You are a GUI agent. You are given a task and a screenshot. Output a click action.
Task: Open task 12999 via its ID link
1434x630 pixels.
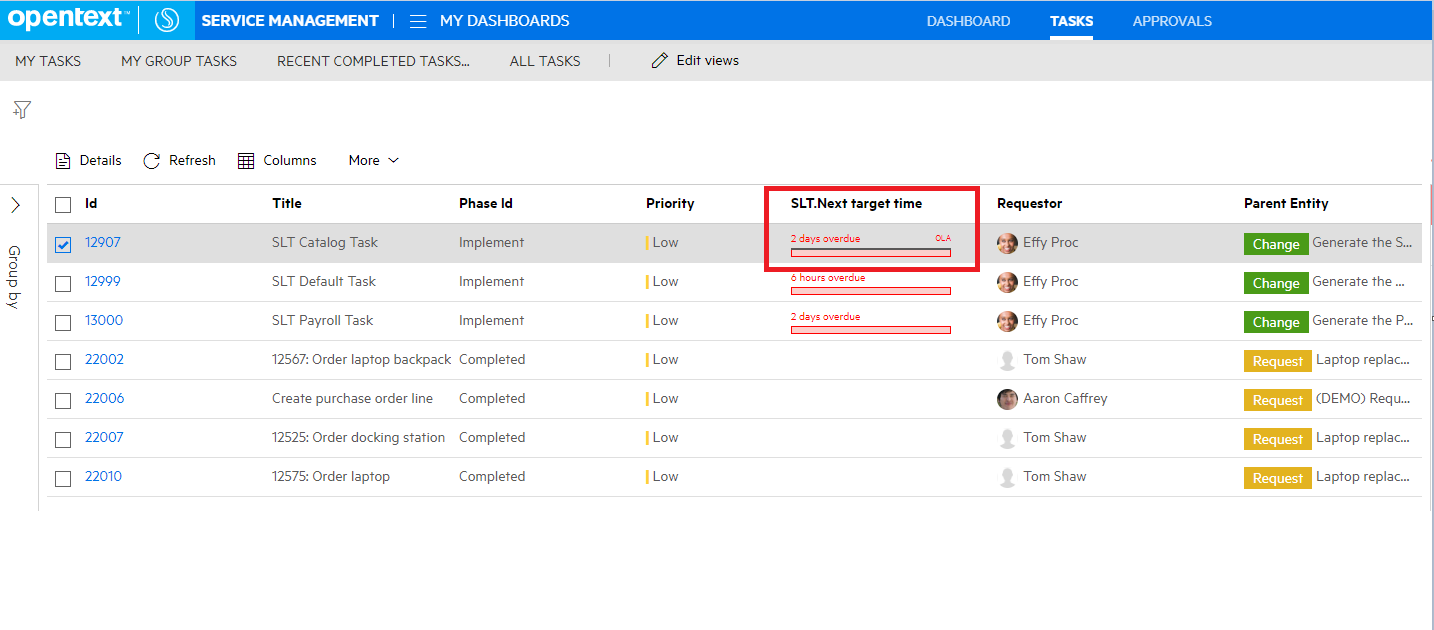pos(103,281)
